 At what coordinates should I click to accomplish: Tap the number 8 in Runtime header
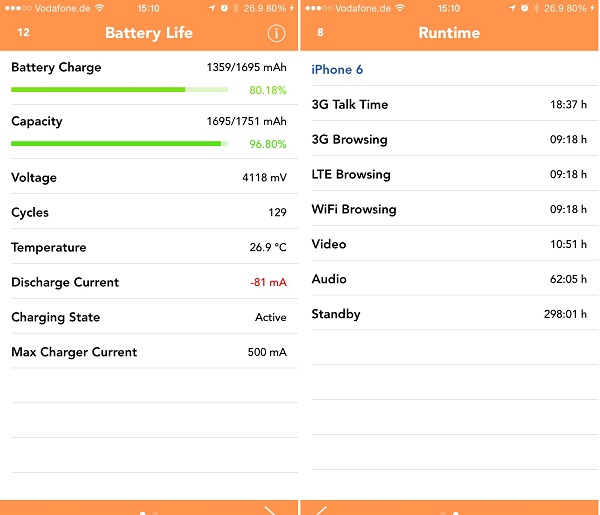point(320,33)
